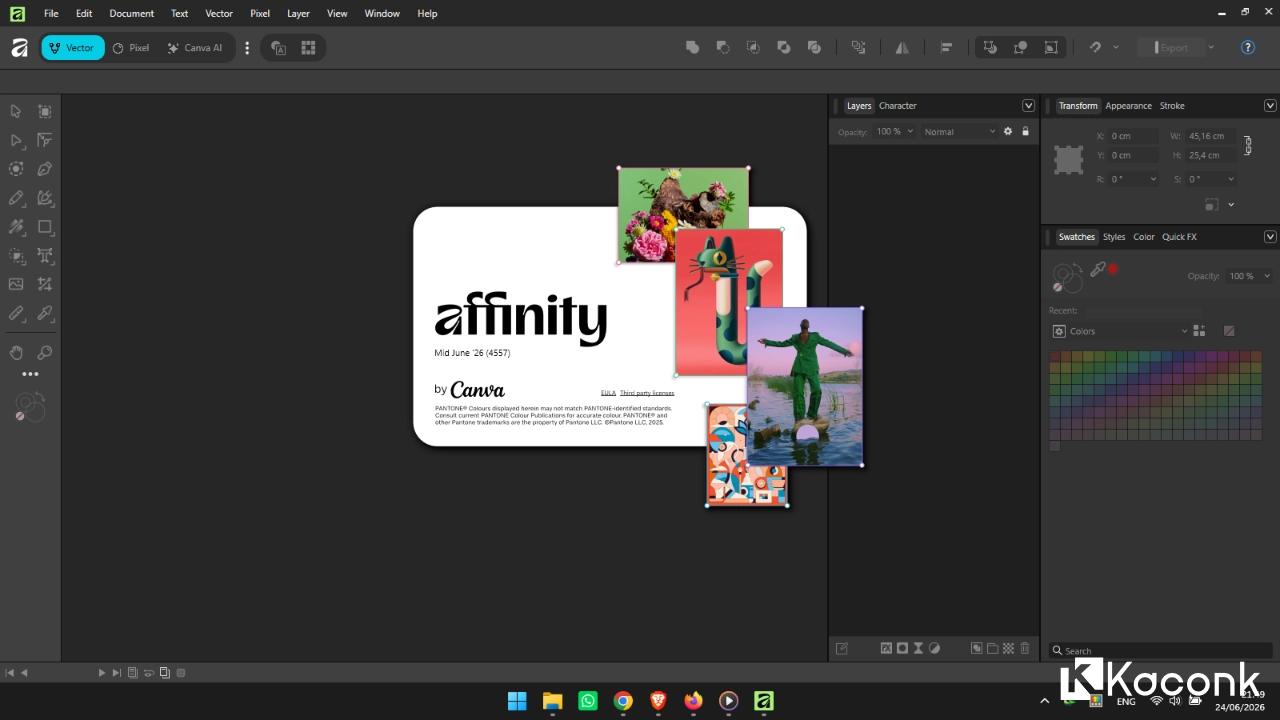Screen dimensions: 1280x720
Task: Switch to the Character tab
Action: (897, 105)
